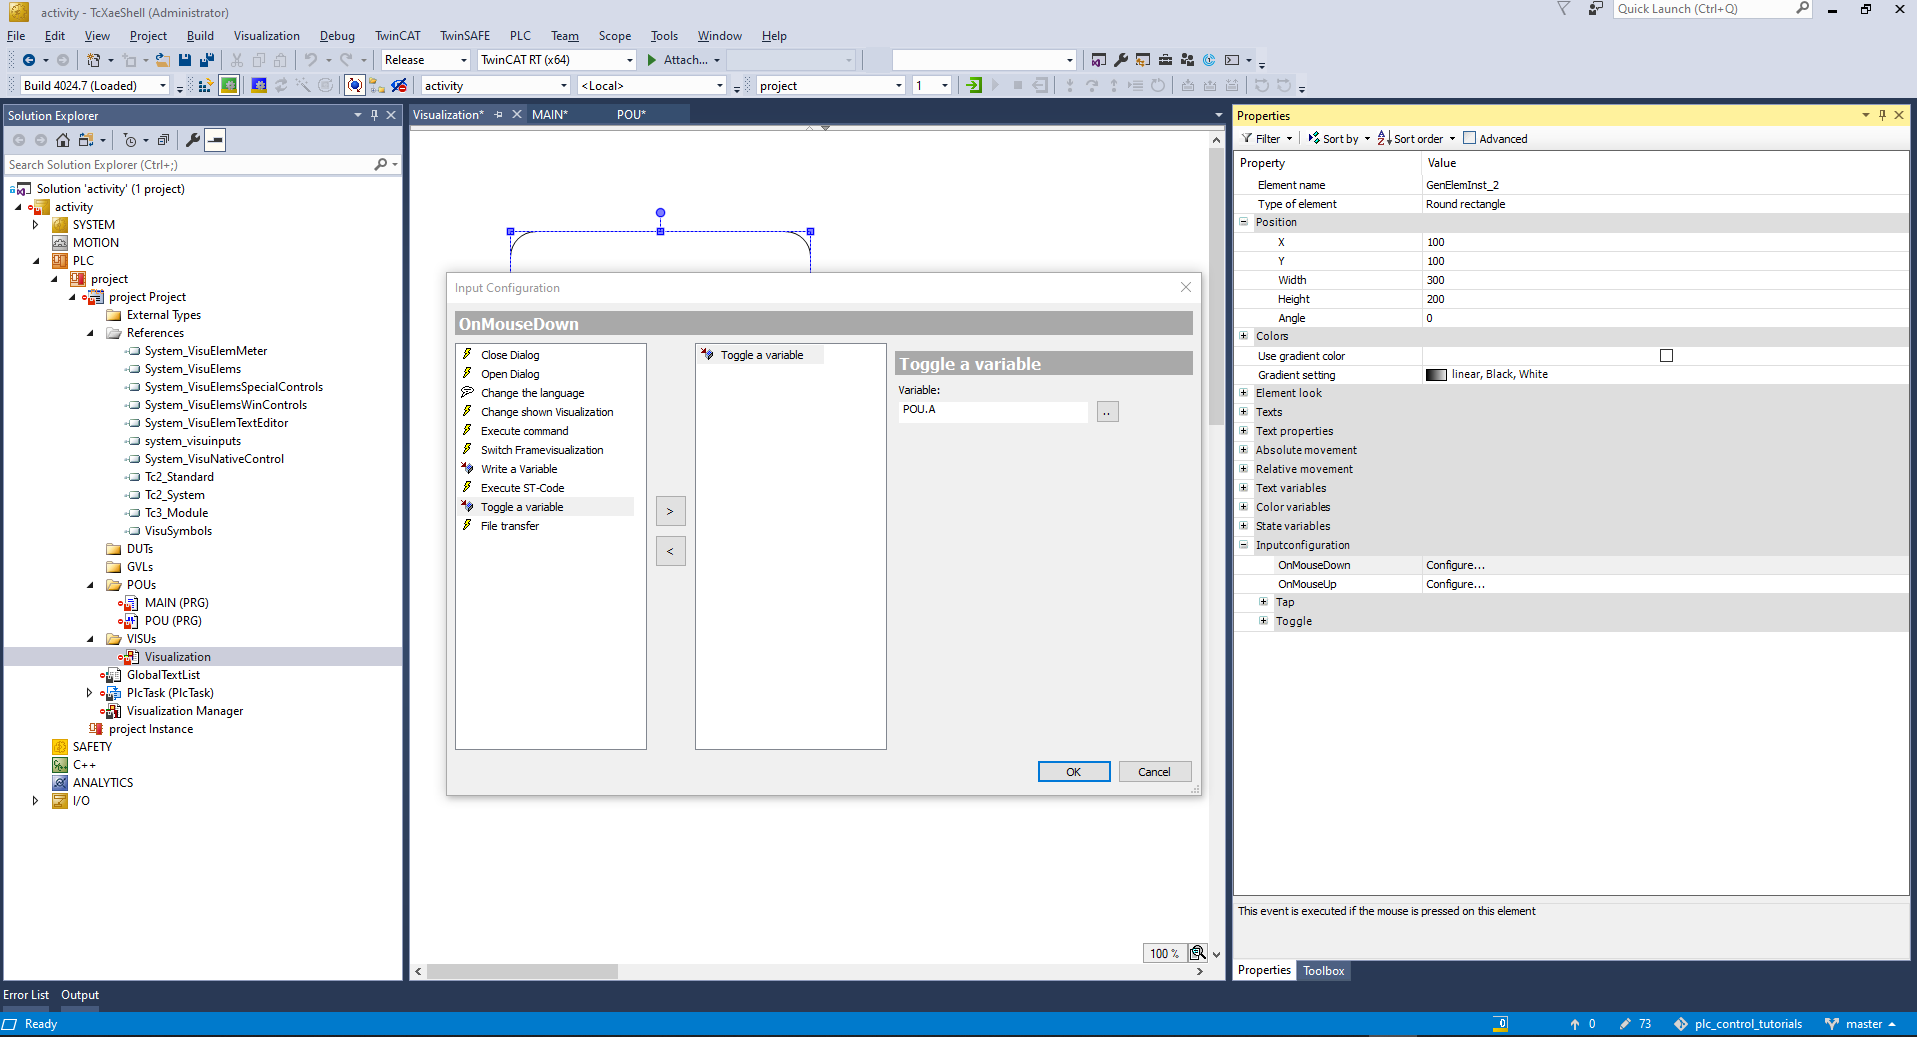The image size is (1917, 1037).
Task: Click the green Login icon in toolbar
Action: pos(973,86)
